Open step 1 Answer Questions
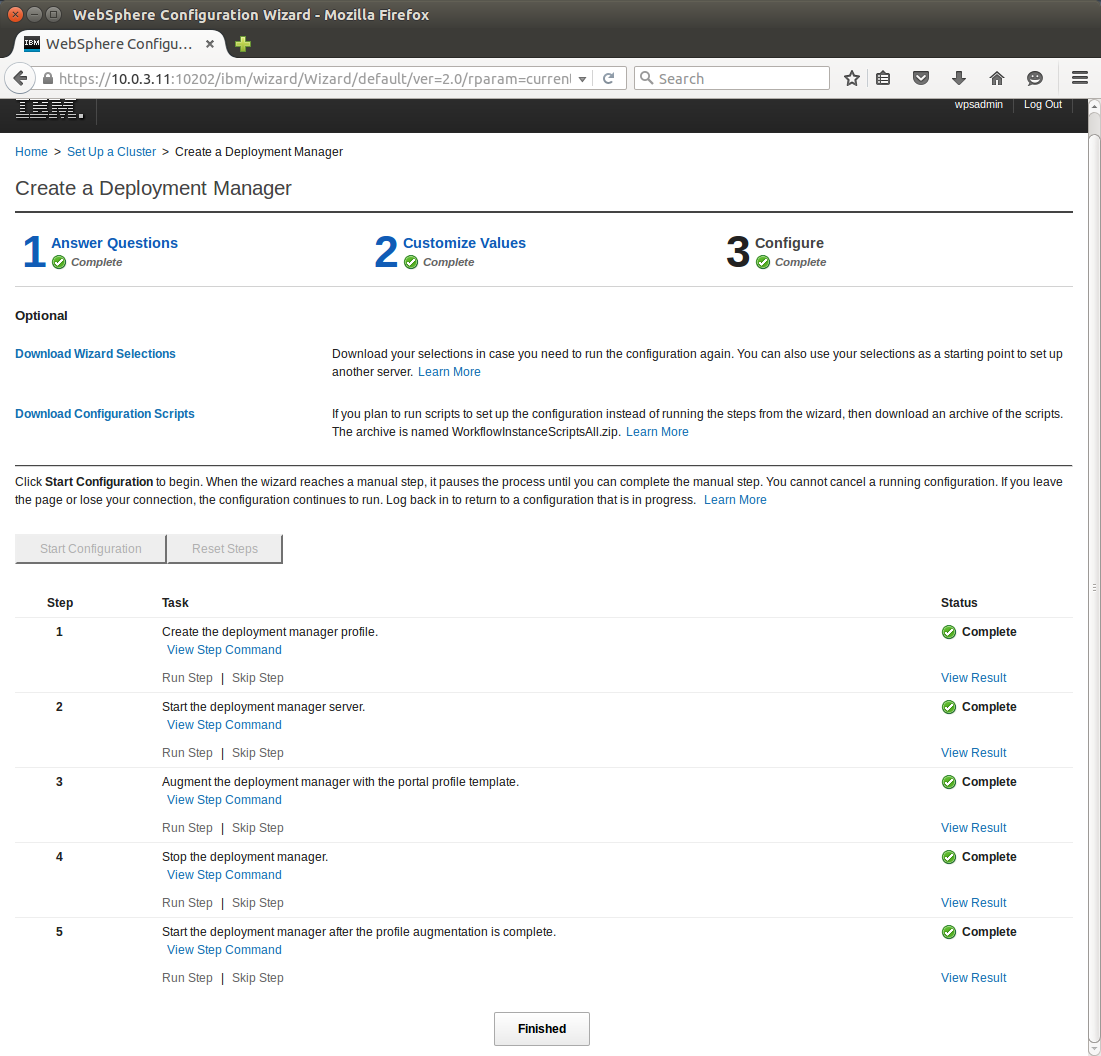The image size is (1101, 1056). pyautogui.click(x=114, y=243)
